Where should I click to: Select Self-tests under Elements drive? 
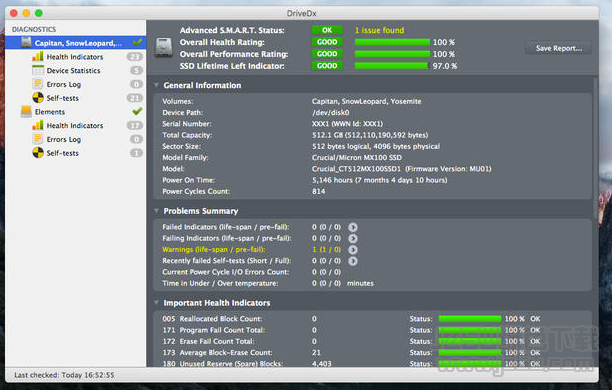coord(62,153)
